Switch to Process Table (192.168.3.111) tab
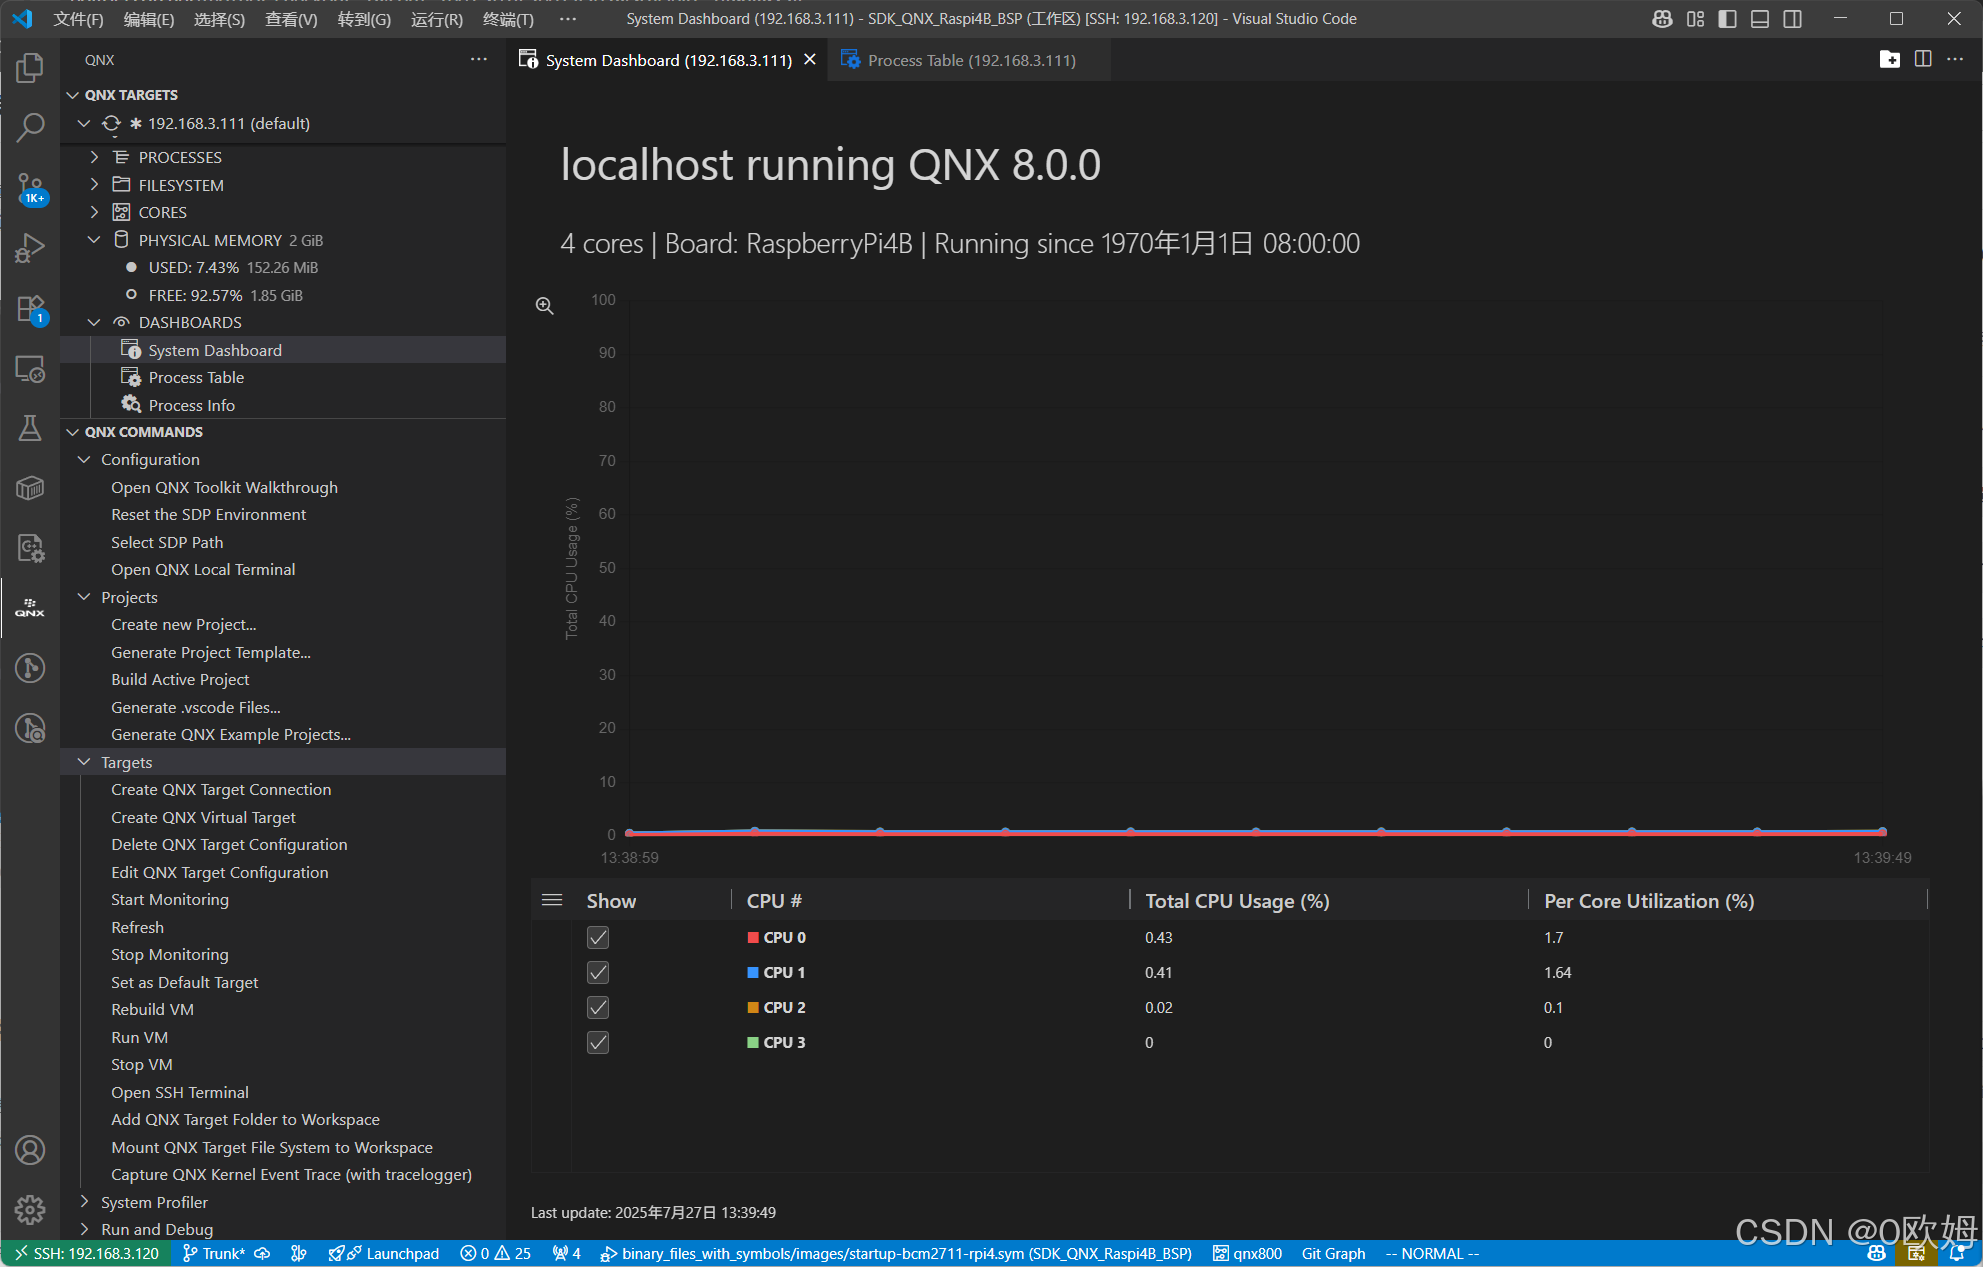 click(x=972, y=60)
